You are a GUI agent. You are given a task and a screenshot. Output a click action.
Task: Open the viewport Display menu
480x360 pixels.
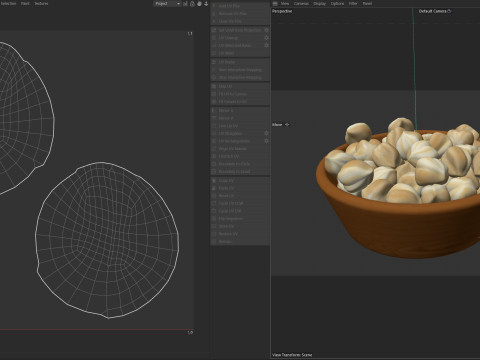(x=320, y=4)
